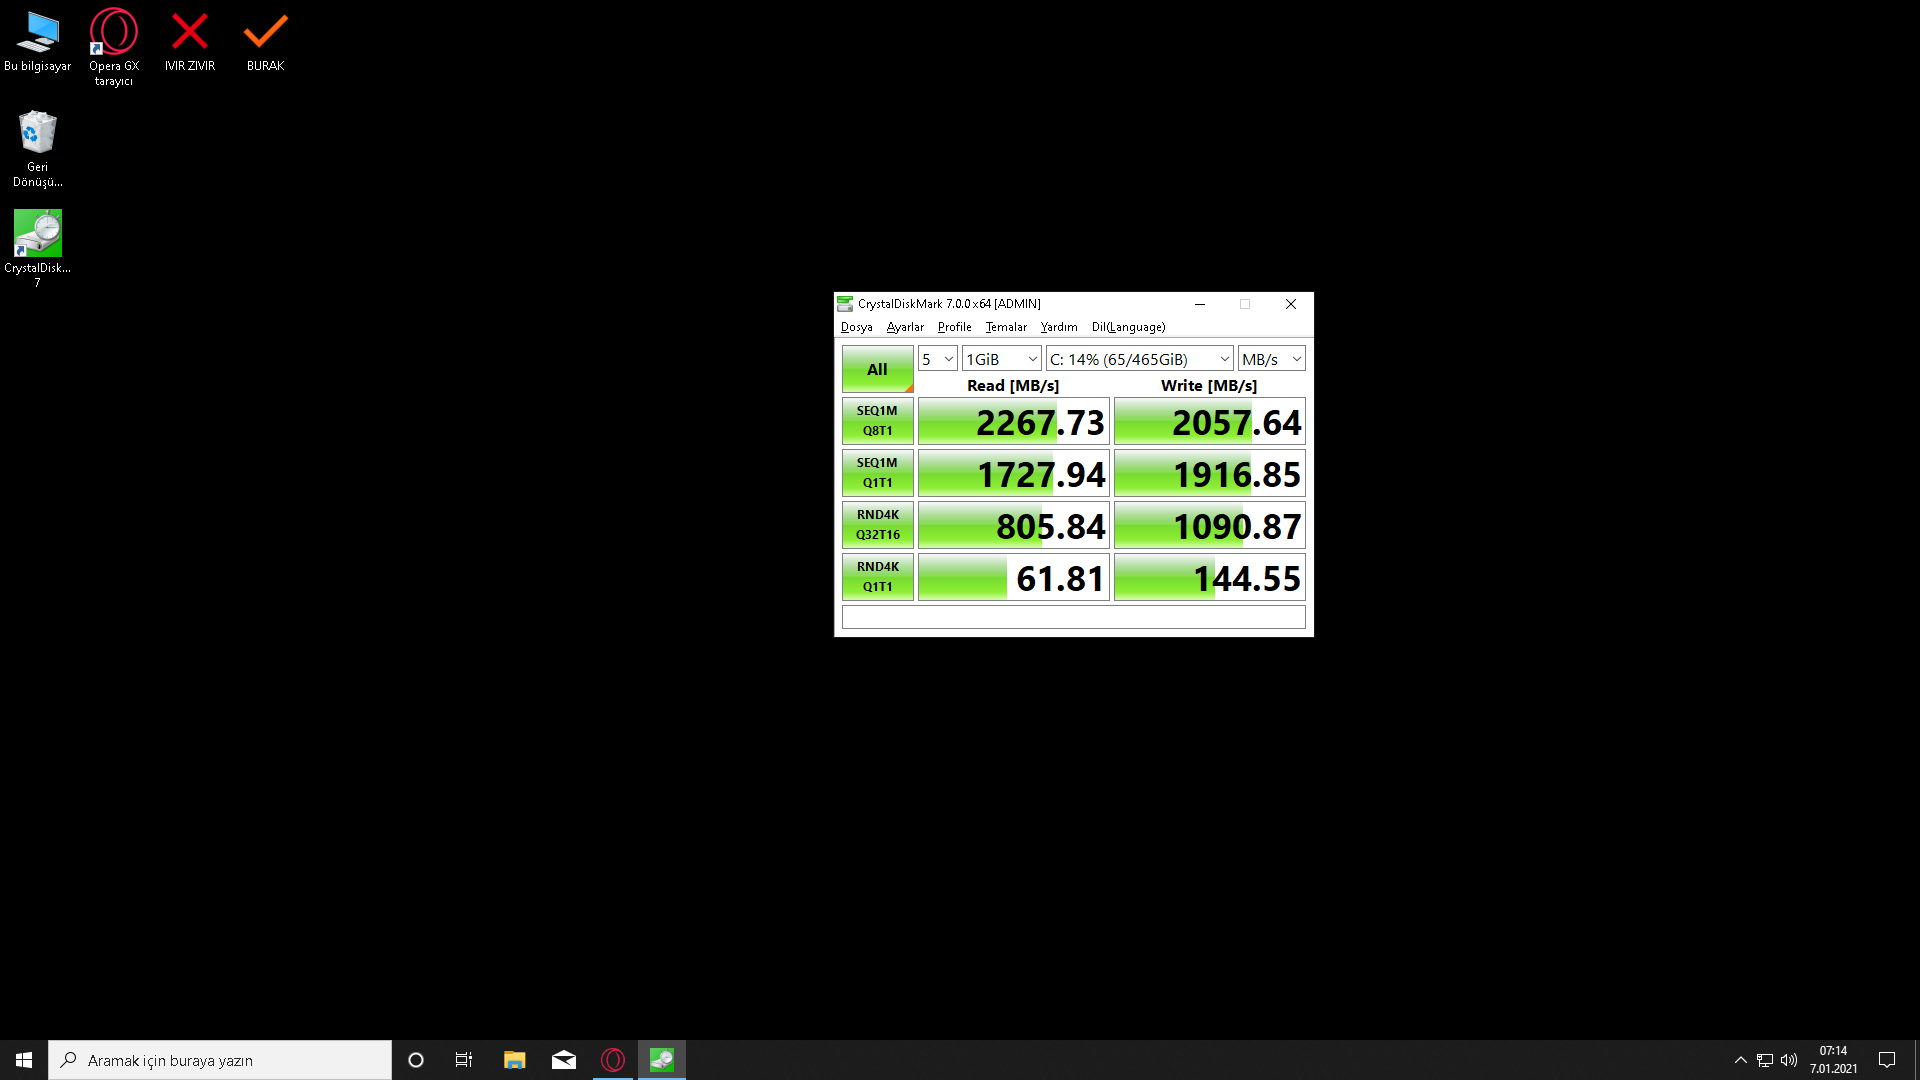Click the Windows search input field

220,1060
